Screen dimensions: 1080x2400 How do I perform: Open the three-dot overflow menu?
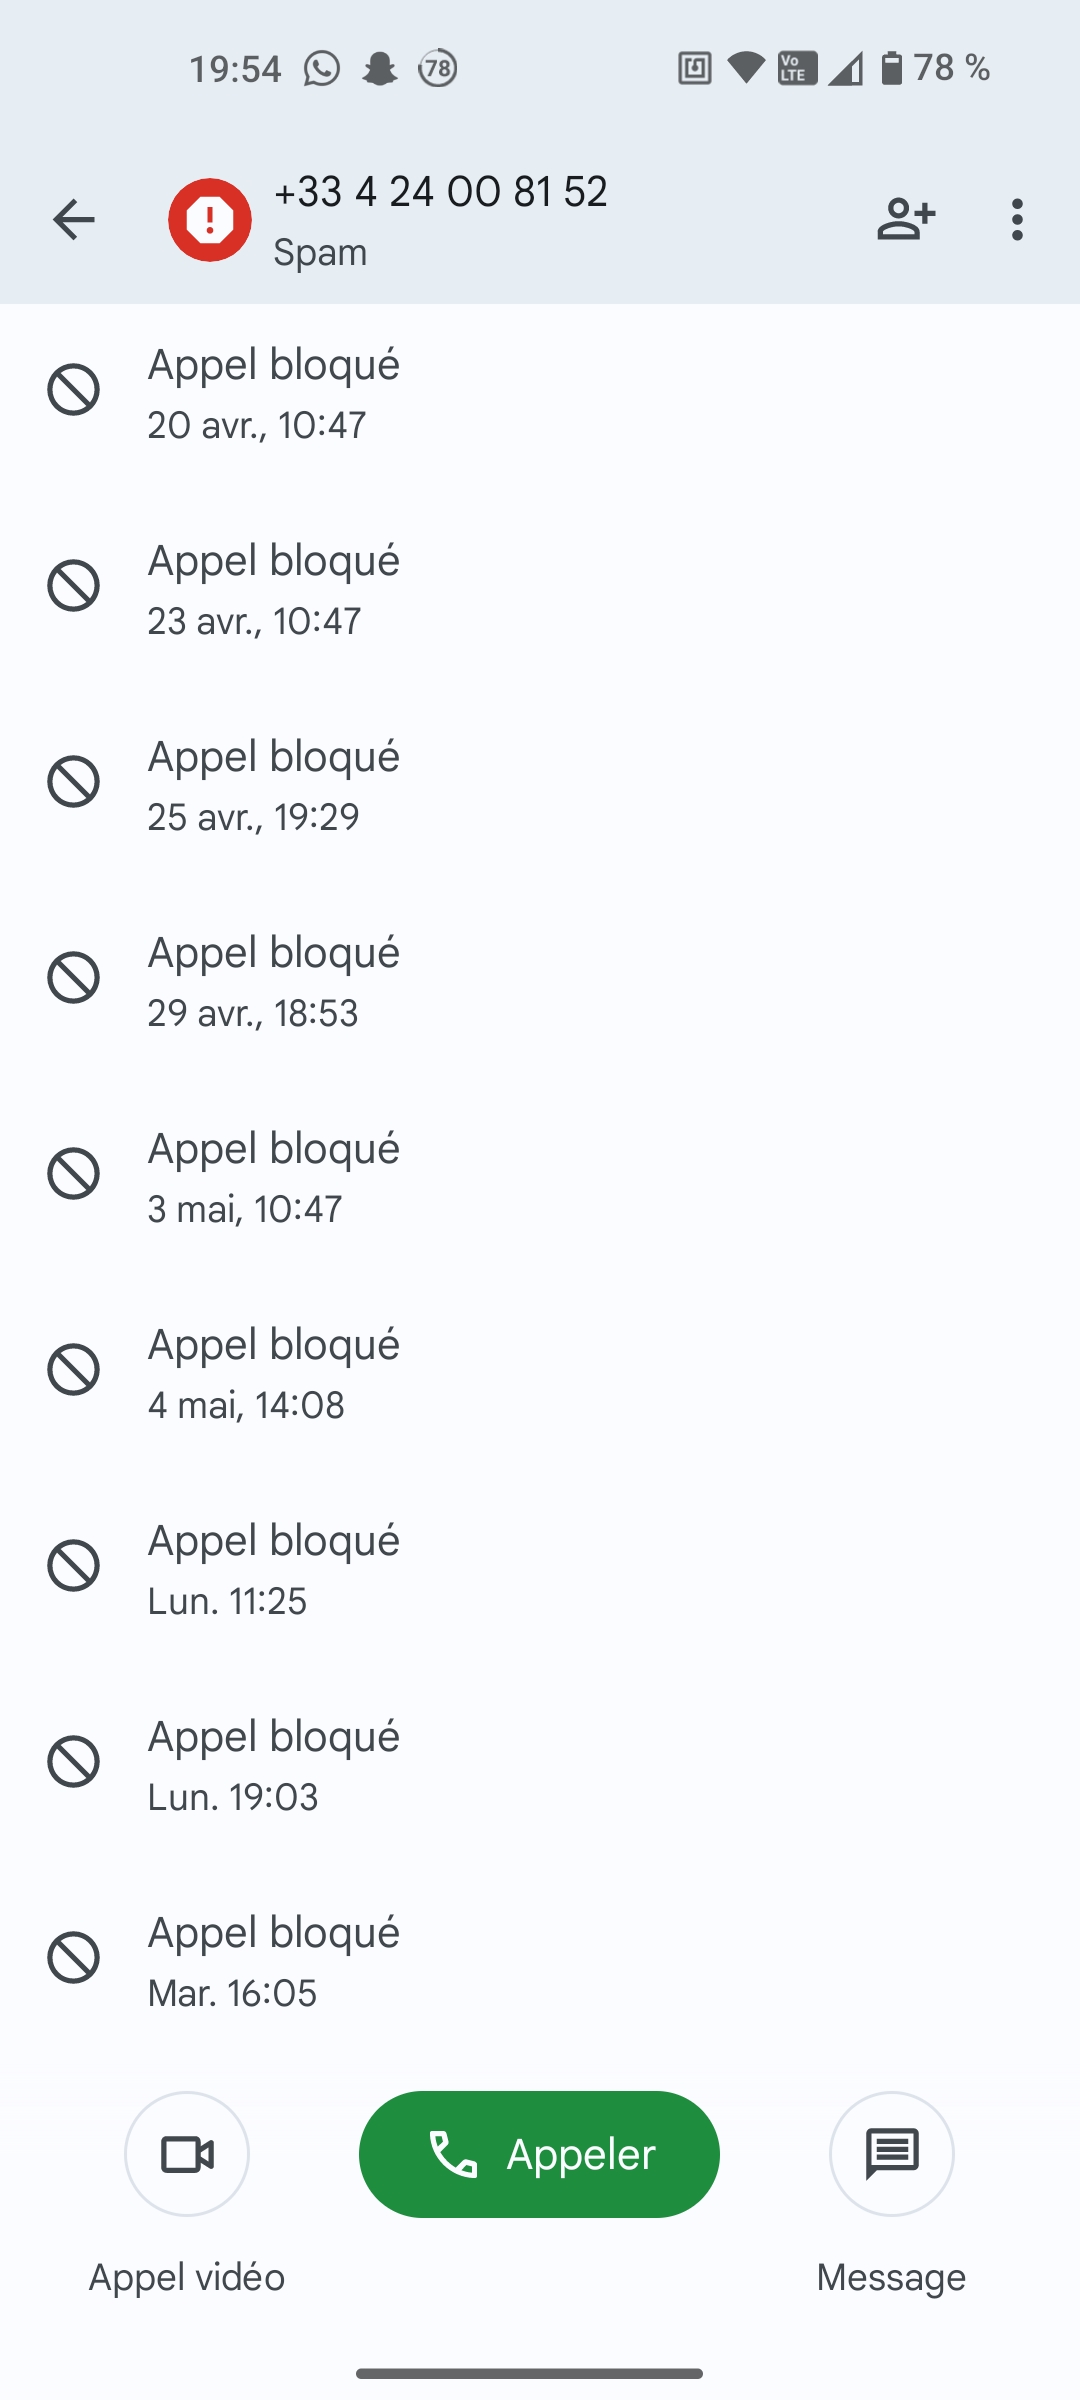(1017, 220)
